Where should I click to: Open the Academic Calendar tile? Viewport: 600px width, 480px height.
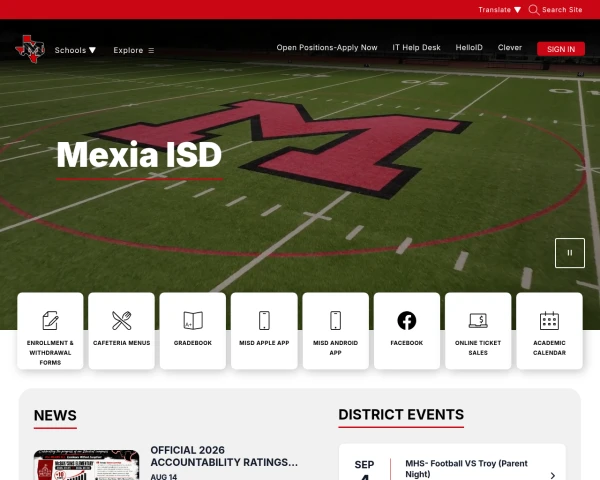point(549,331)
